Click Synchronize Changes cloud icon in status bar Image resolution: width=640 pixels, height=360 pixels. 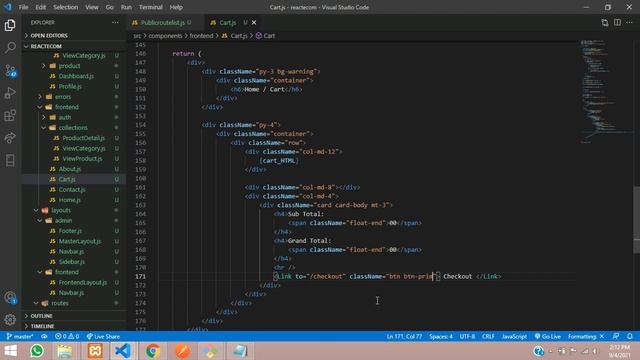click(44, 336)
